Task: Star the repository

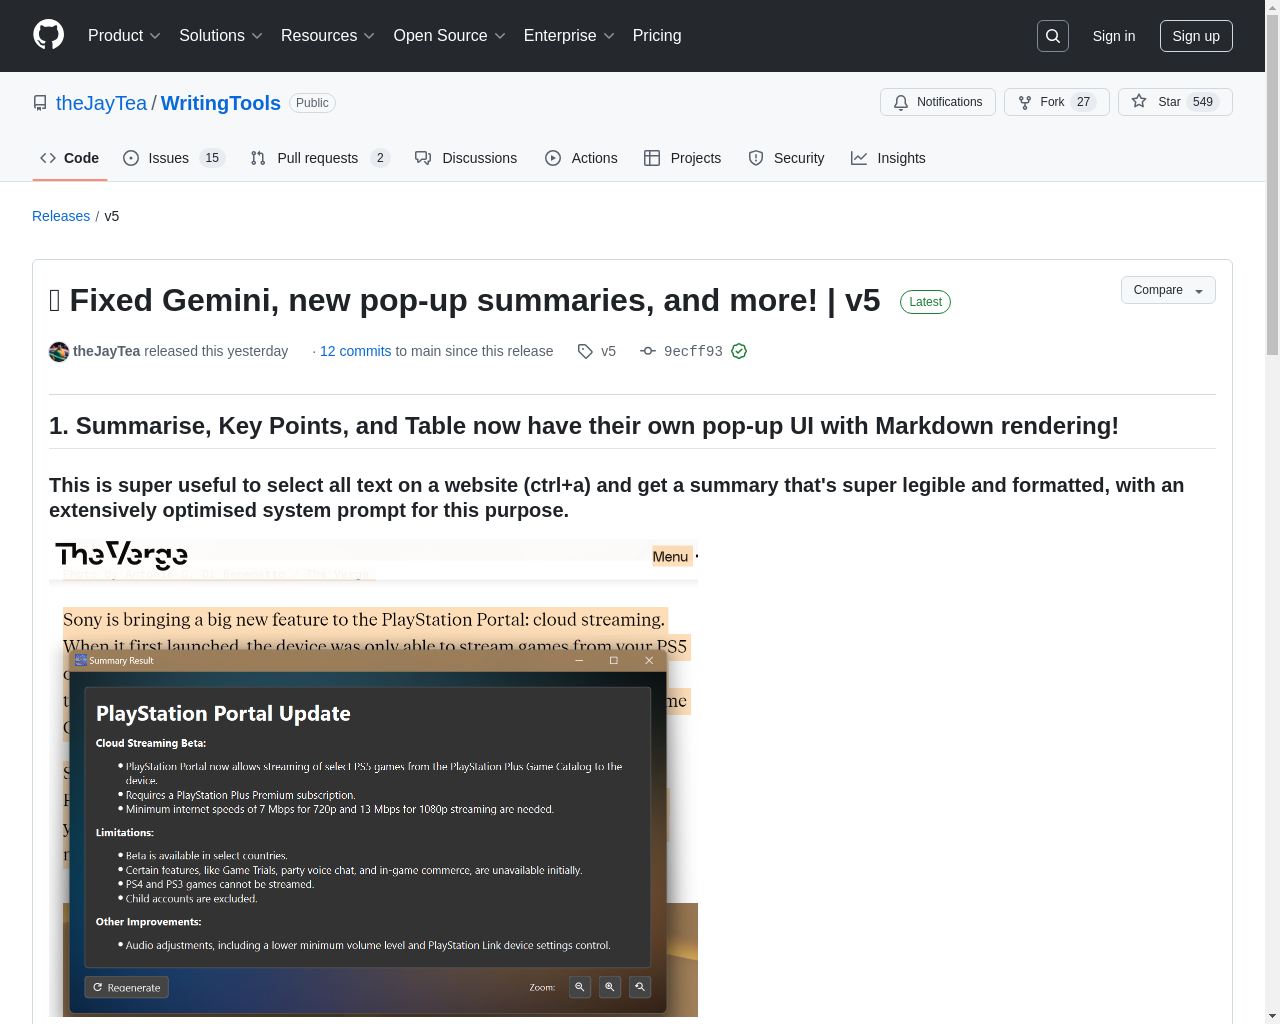Action: tap(1175, 102)
